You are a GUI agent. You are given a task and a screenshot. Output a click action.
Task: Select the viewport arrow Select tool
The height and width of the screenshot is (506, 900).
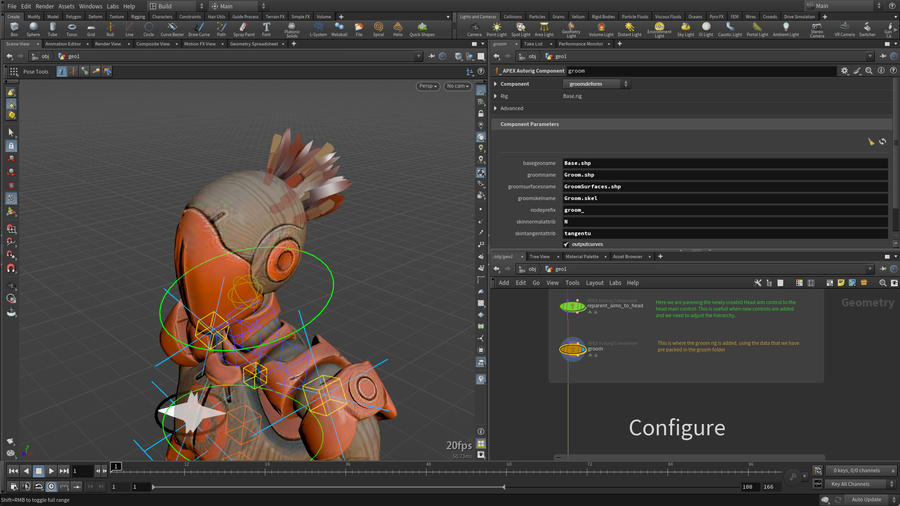click(11, 133)
